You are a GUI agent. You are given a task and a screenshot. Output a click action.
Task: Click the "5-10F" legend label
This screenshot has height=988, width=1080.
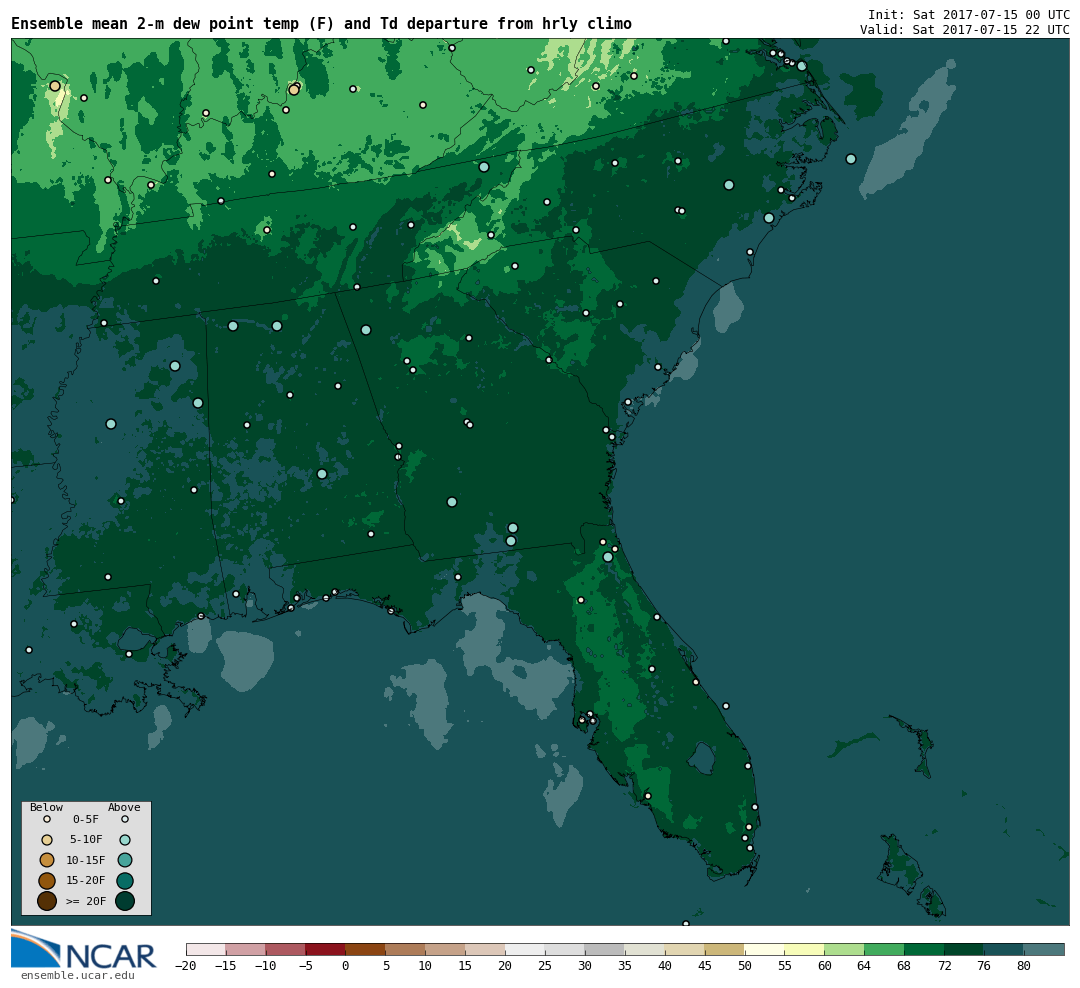pos(86,840)
